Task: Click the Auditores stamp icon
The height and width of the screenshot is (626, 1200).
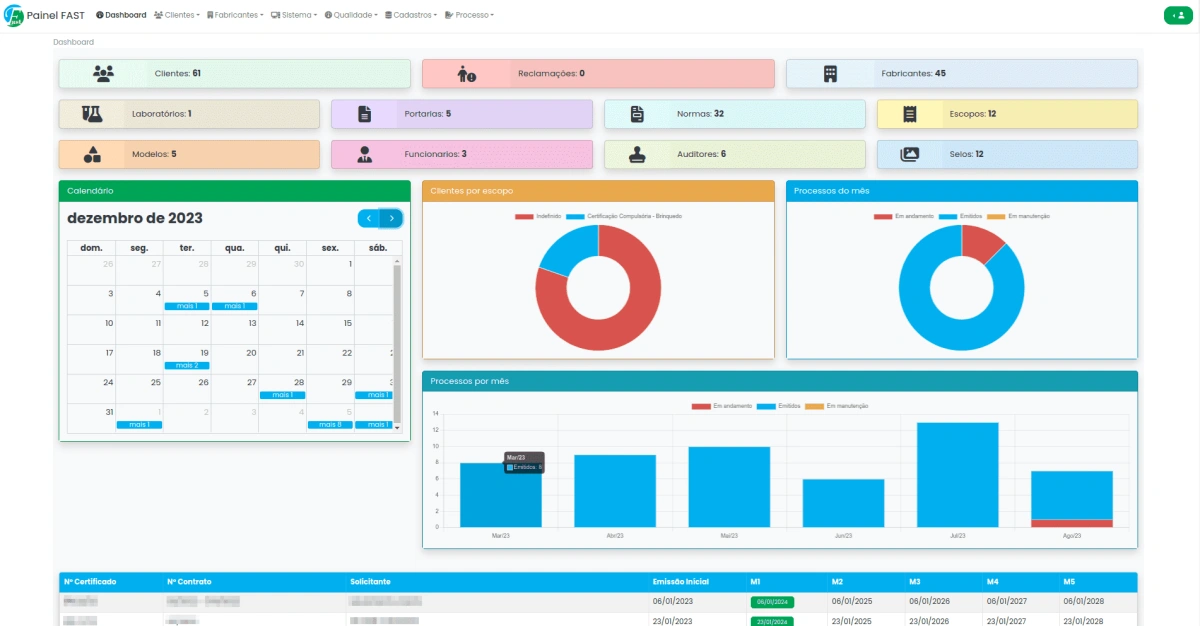Action: (638, 155)
